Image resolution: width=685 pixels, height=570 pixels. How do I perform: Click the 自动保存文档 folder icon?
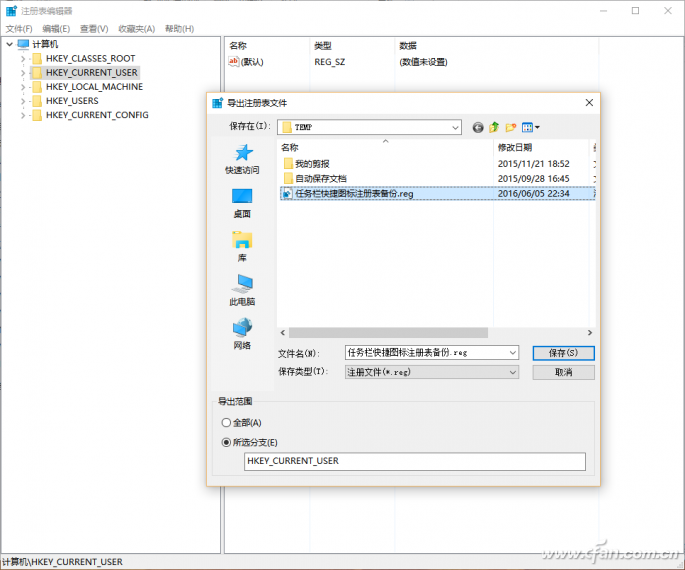pyautogui.click(x=288, y=178)
